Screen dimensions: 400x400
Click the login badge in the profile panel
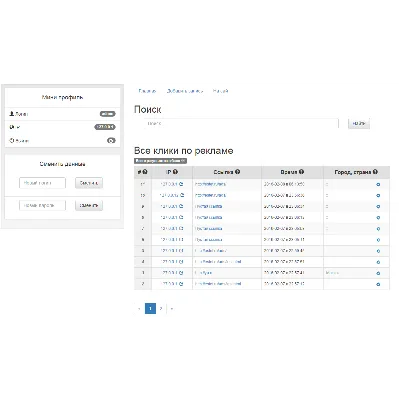tap(107, 114)
